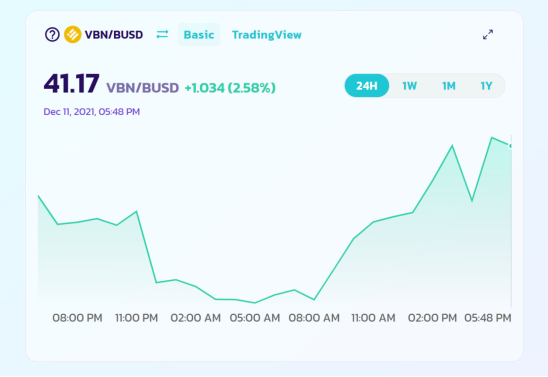
Task: Swap the pair with the arrows icon
Action: point(162,34)
